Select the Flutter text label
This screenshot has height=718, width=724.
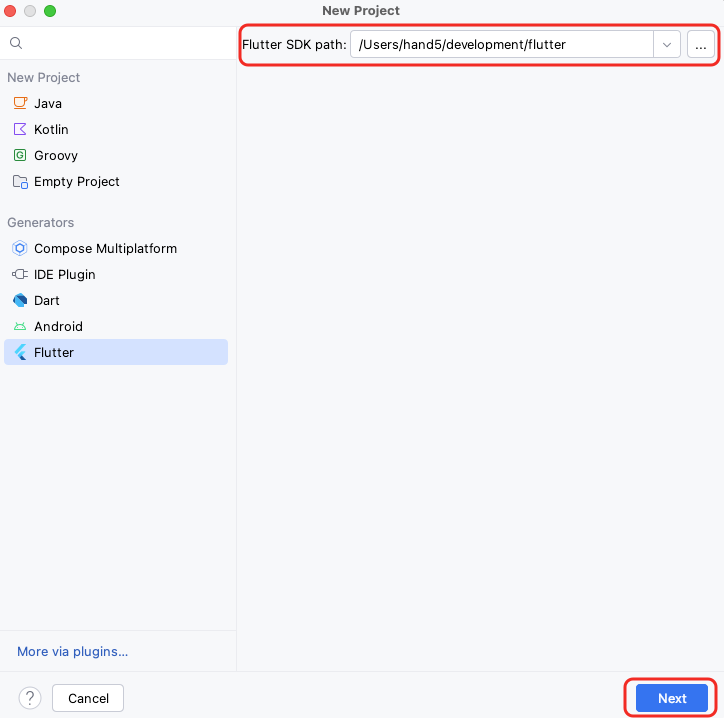point(54,352)
